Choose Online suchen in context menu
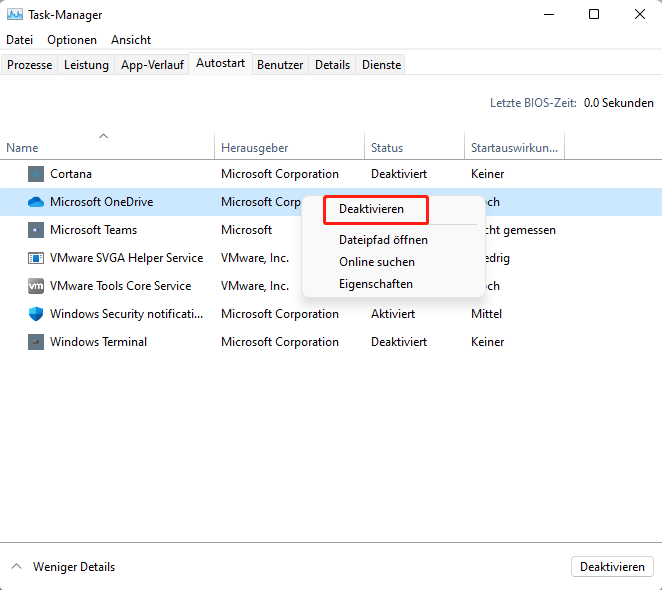The width and height of the screenshot is (662, 590). (x=377, y=262)
